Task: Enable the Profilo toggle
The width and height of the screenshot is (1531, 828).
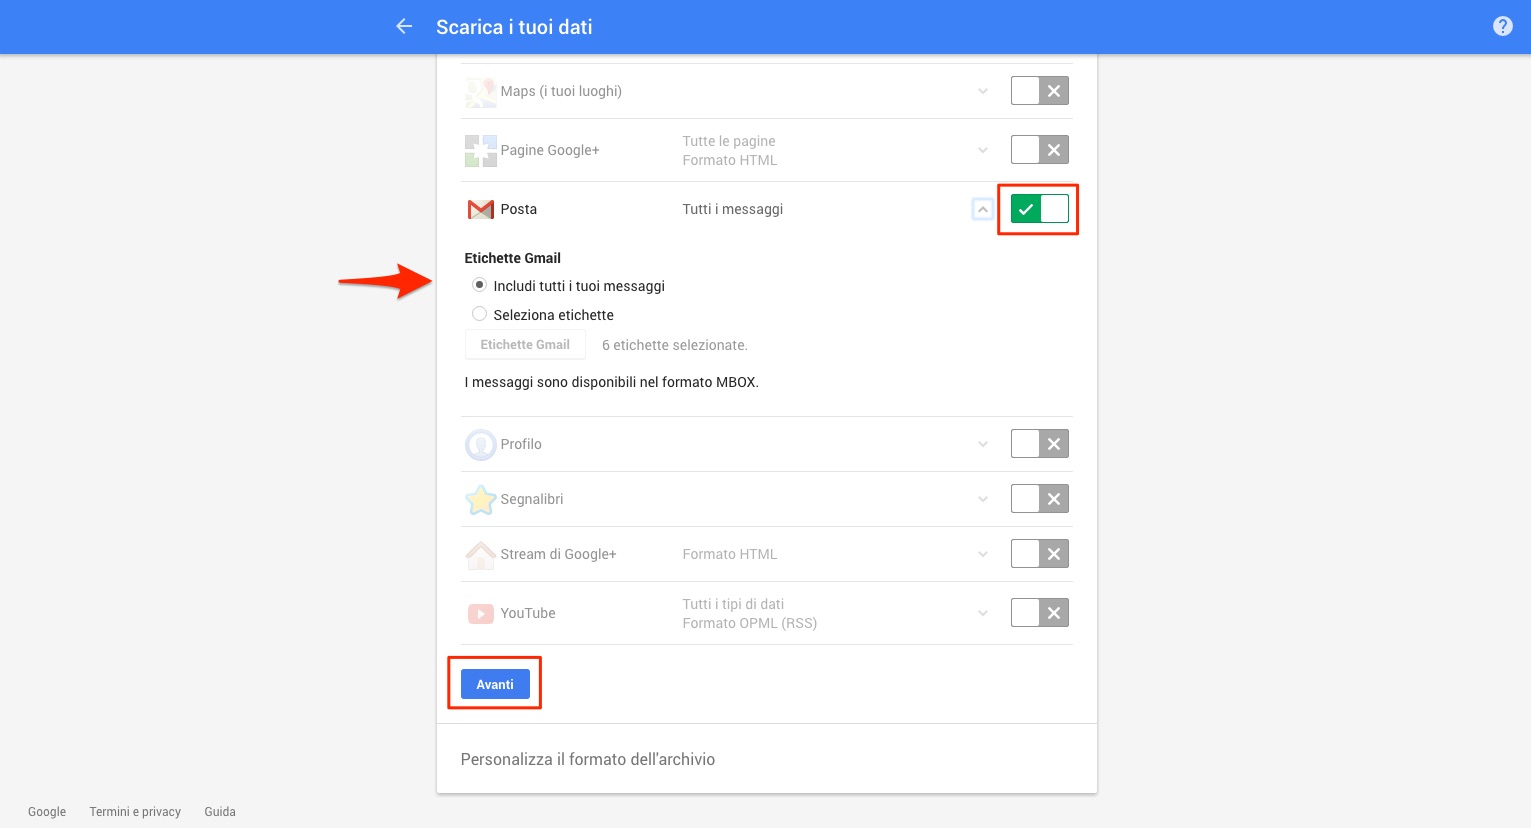Action: pos(1040,444)
